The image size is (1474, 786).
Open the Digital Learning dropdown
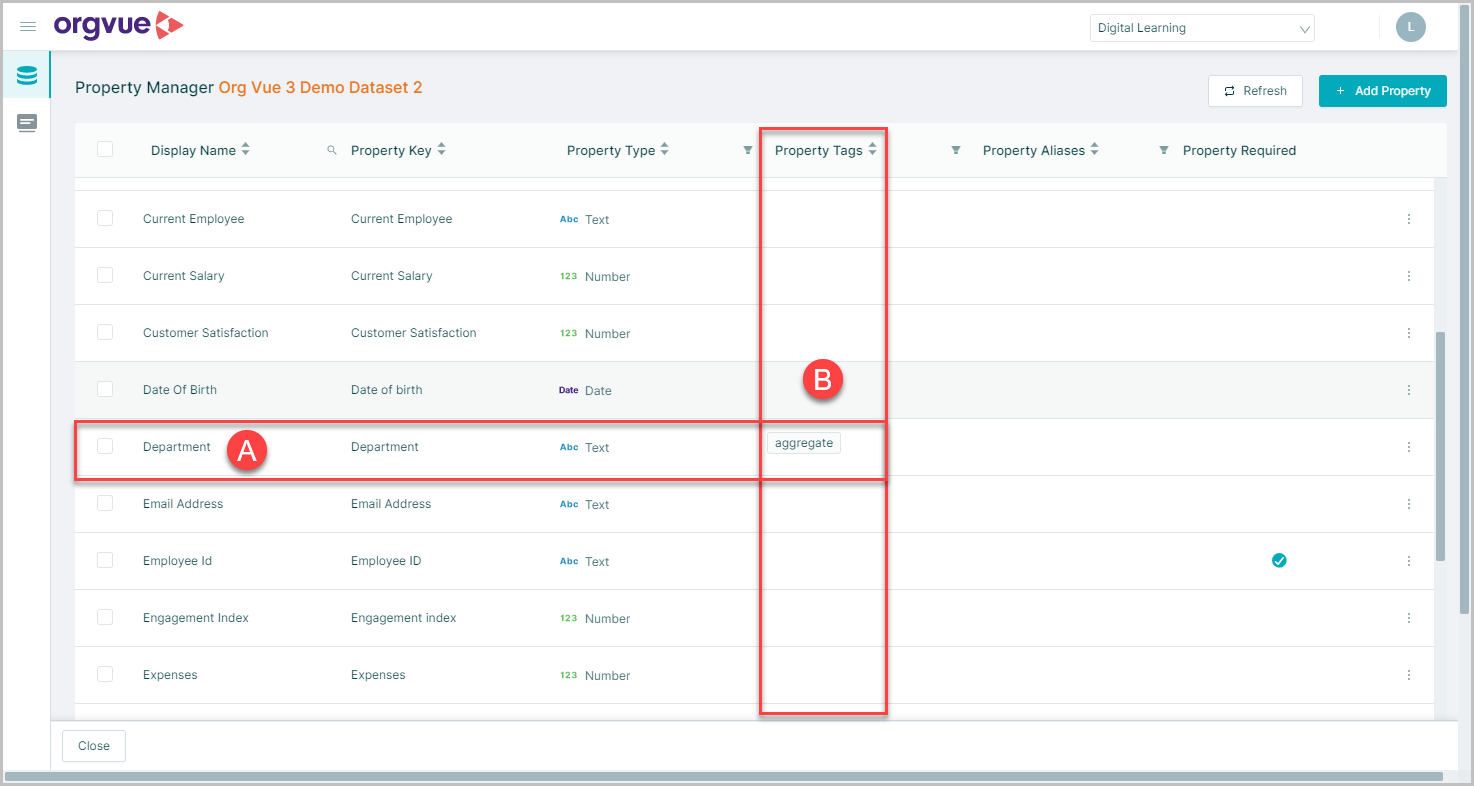click(x=1202, y=28)
